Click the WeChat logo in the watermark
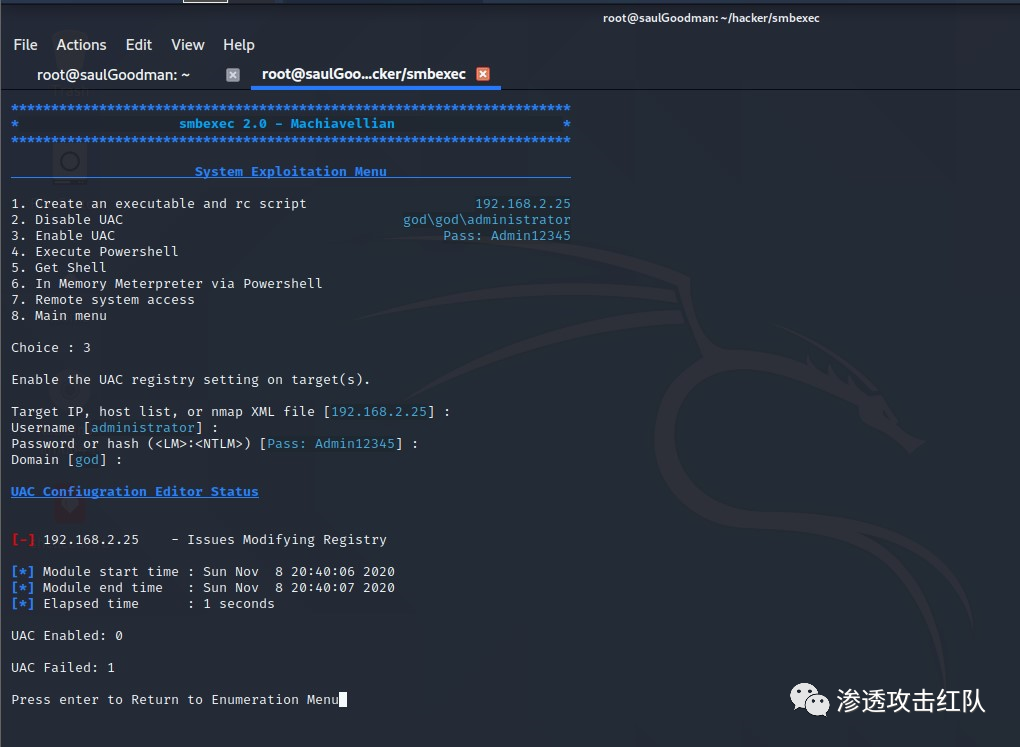The height and width of the screenshot is (747, 1020). [x=810, y=699]
